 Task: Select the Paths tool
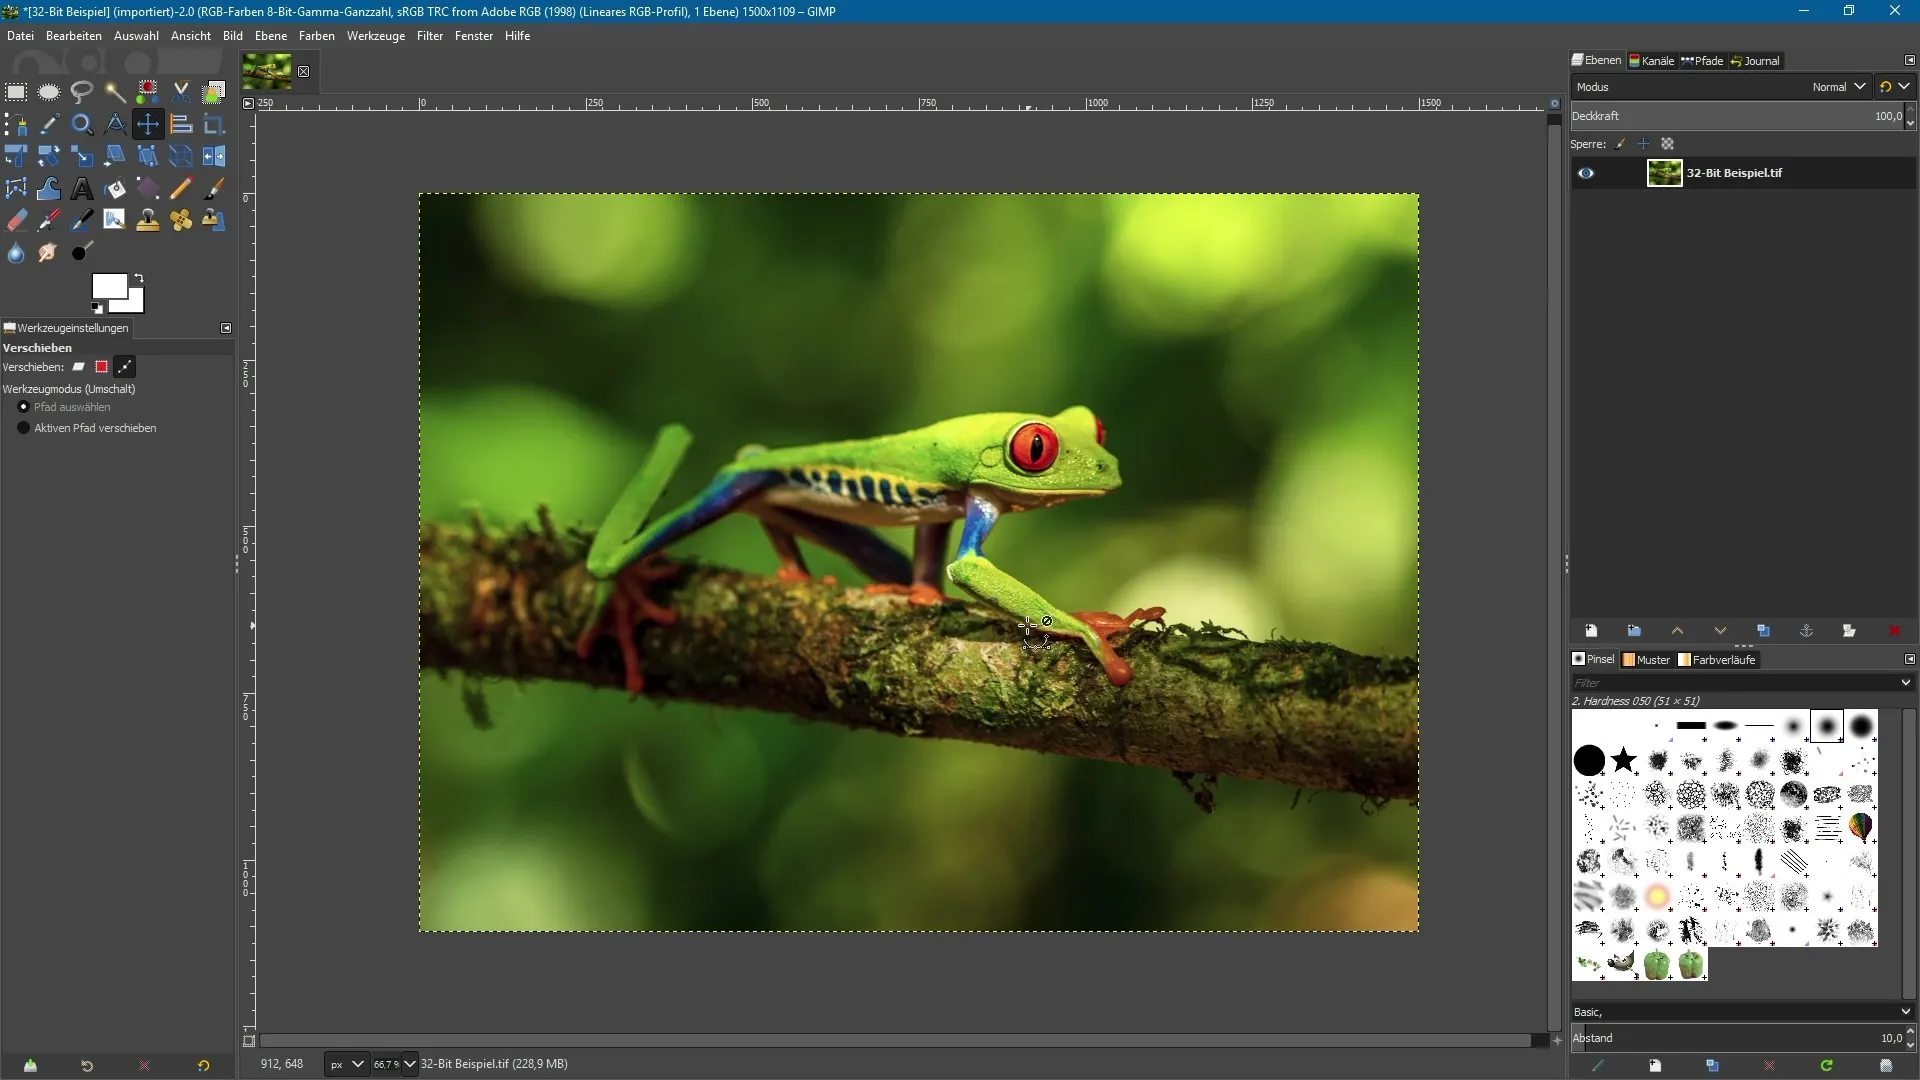tap(16, 124)
